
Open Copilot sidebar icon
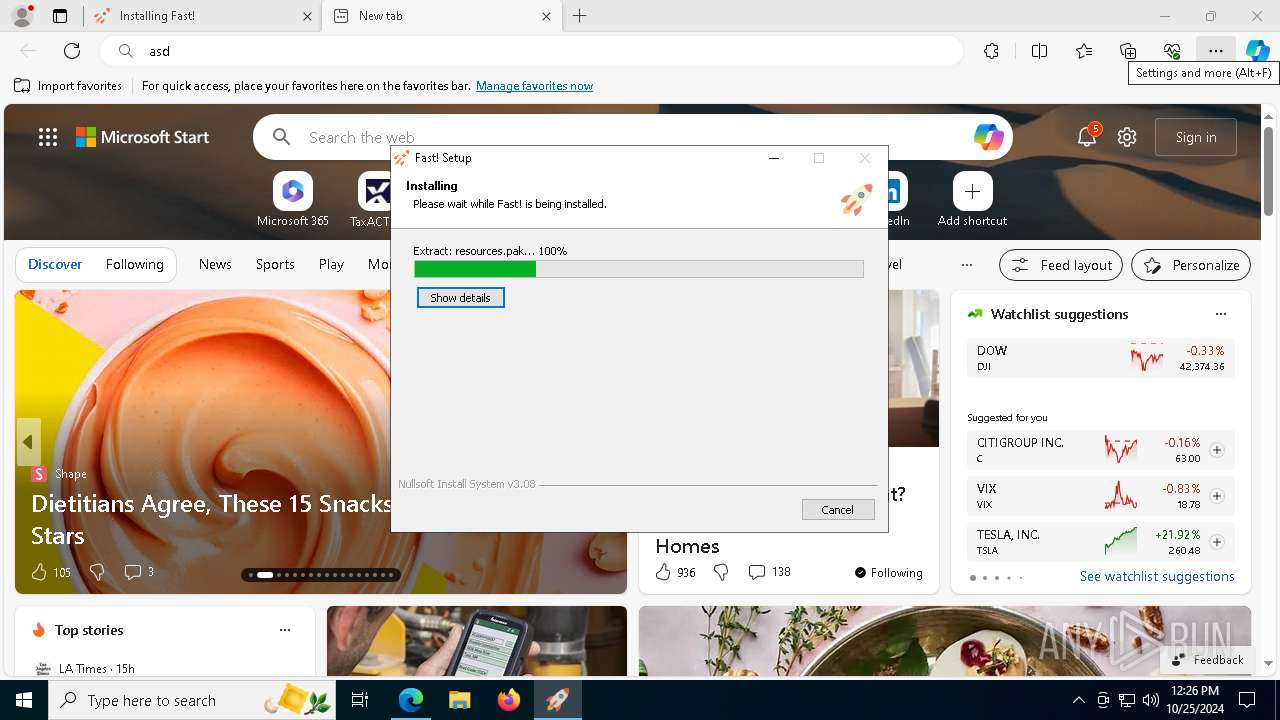[x=1257, y=51]
